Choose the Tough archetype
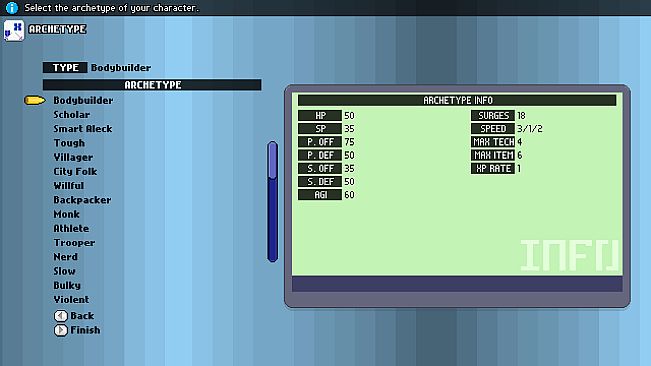The height and width of the screenshot is (366, 651). pyautogui.click(x=69, y=143)
